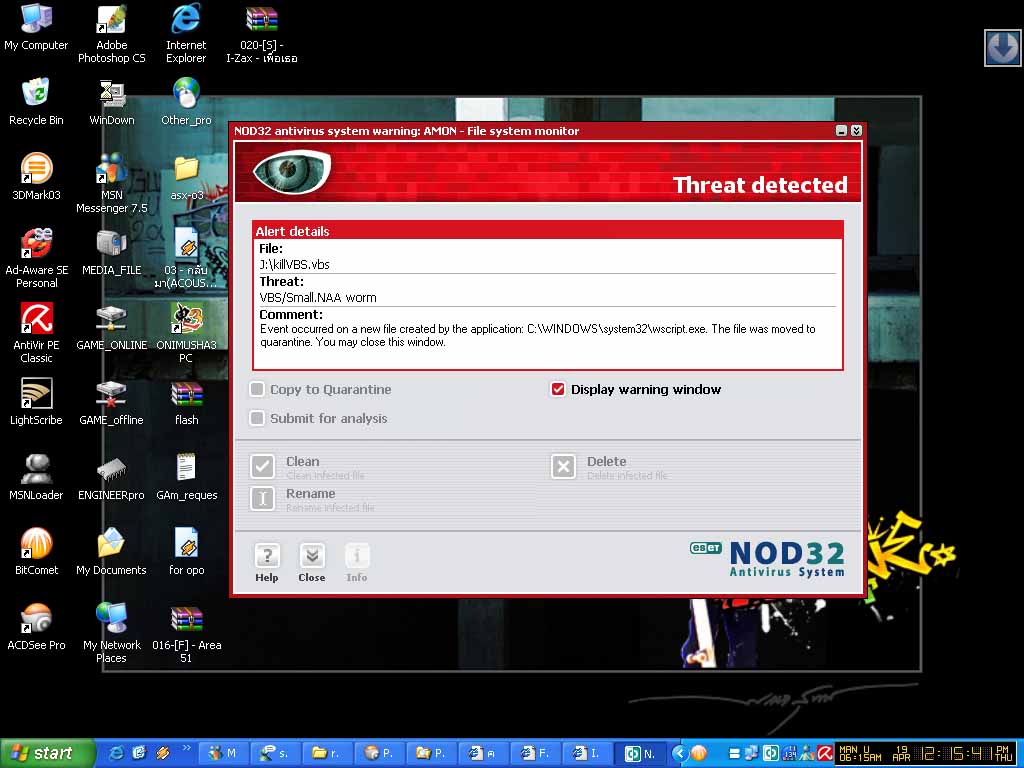Open the Recycle Bin
1024x768 pixels.
coord(36,102)
